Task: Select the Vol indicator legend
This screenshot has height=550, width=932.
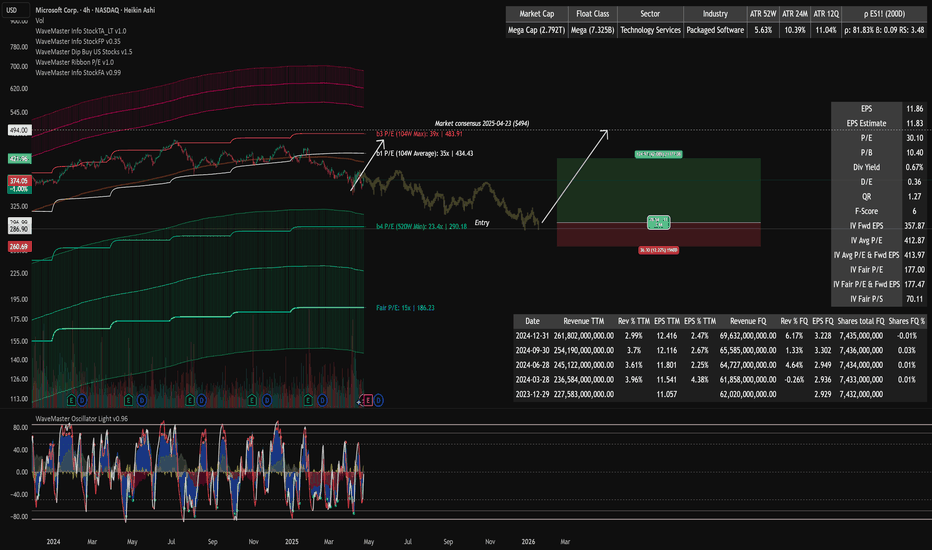Action: (x=39, y=20)
